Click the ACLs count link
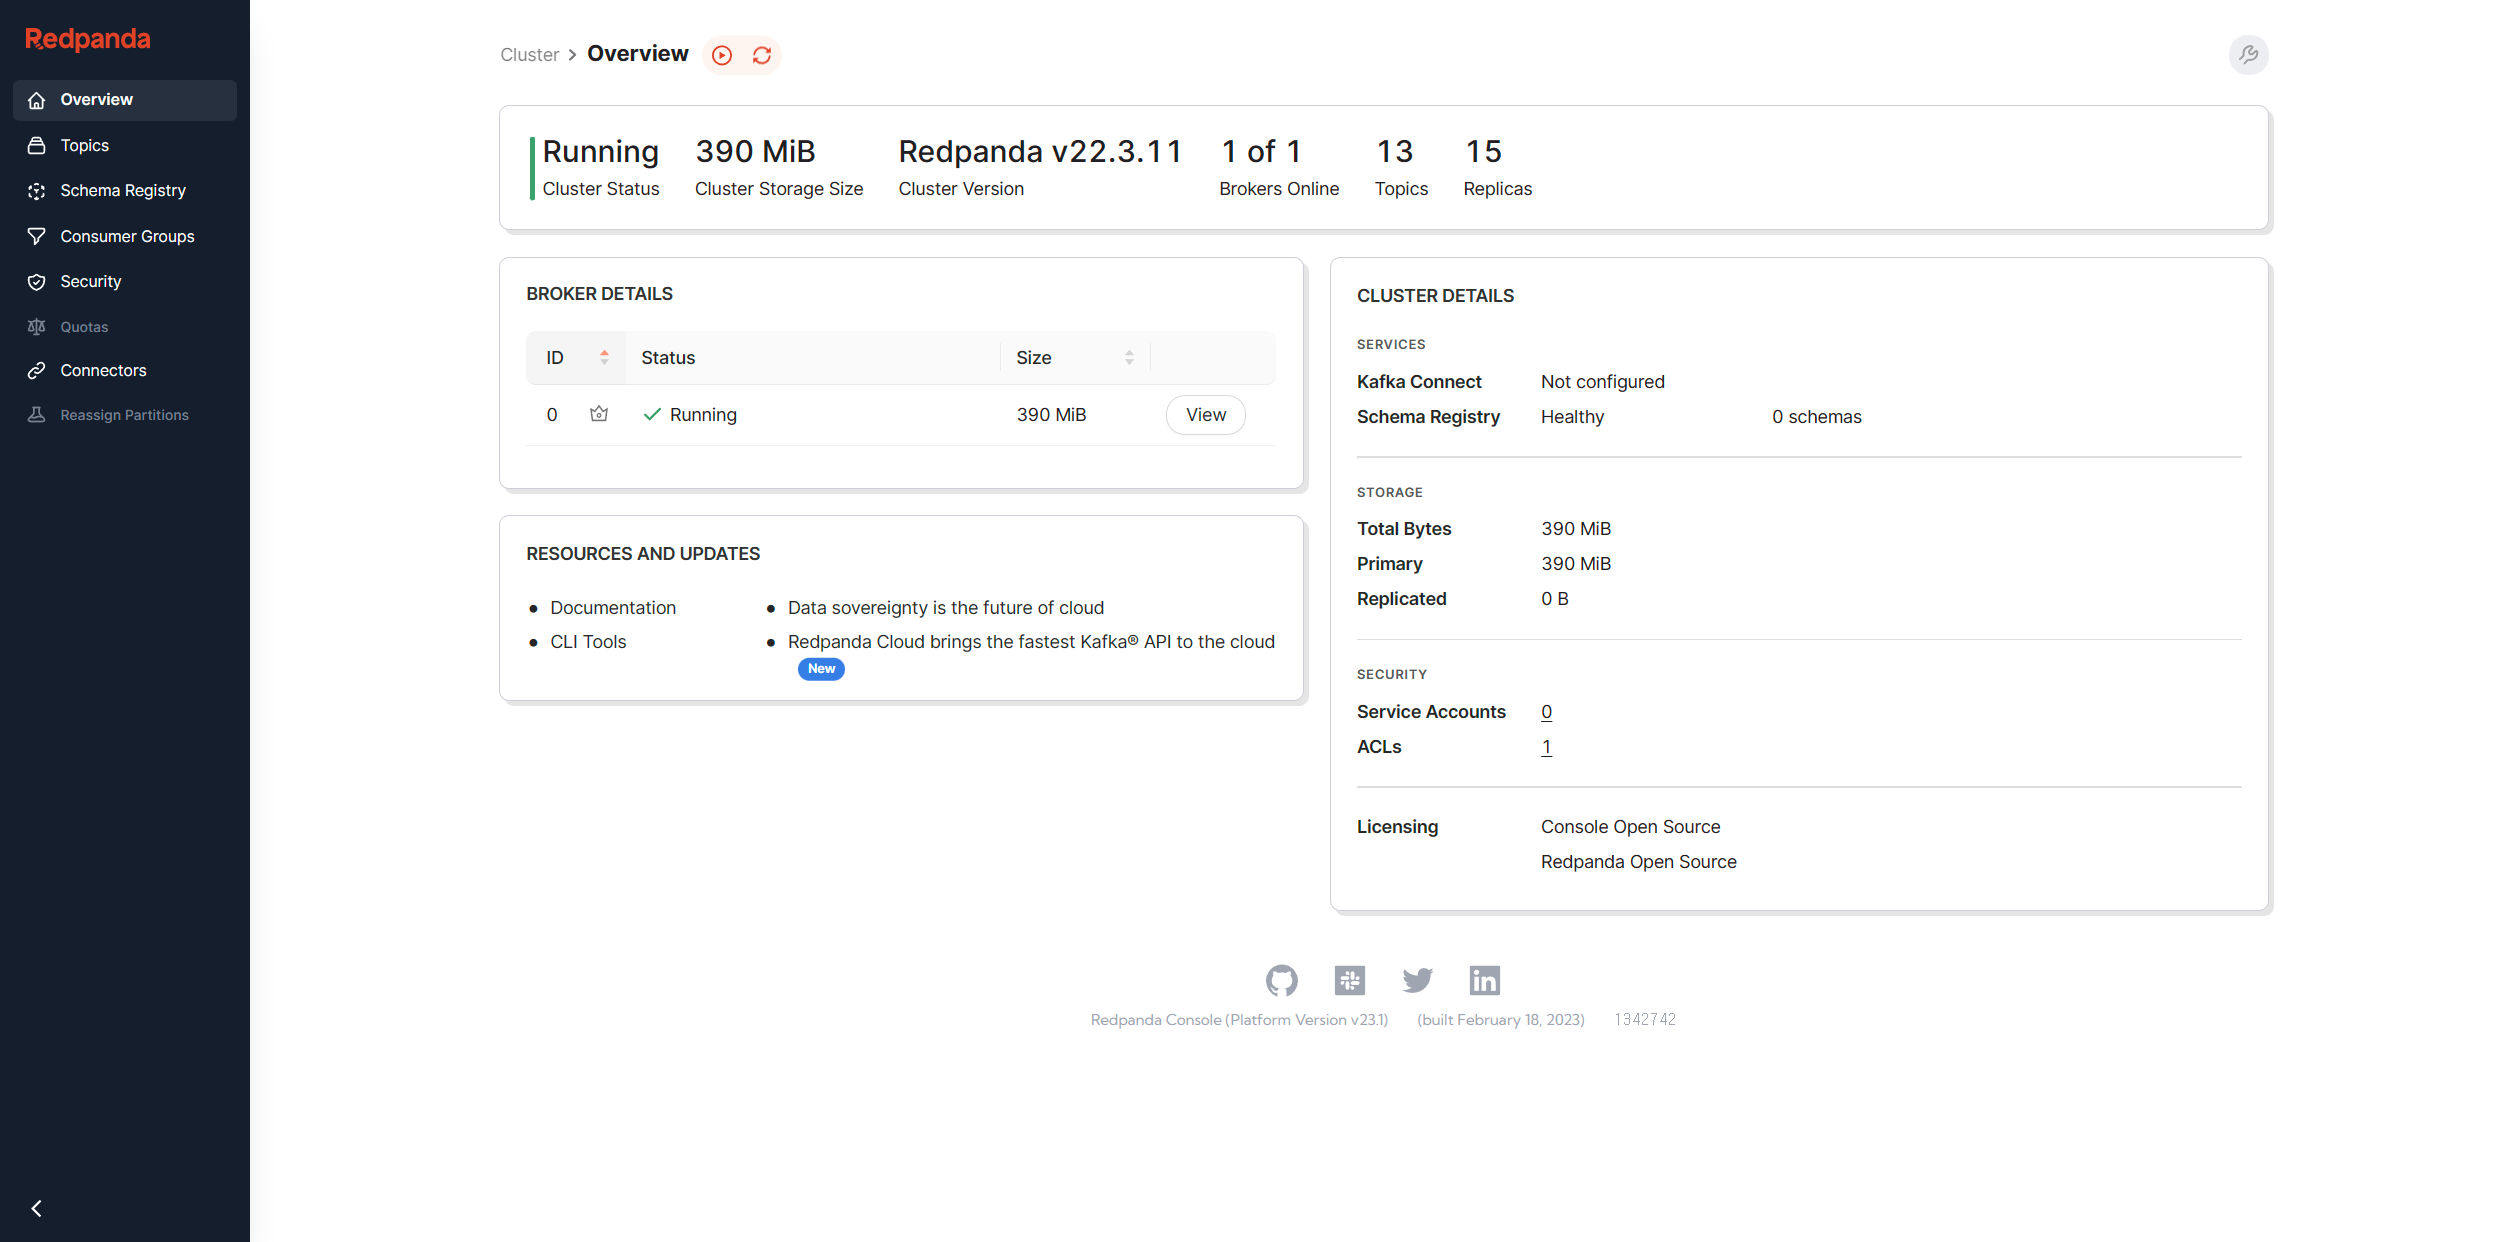Screen dimensions: 2518x1242 coord(1546,747)
